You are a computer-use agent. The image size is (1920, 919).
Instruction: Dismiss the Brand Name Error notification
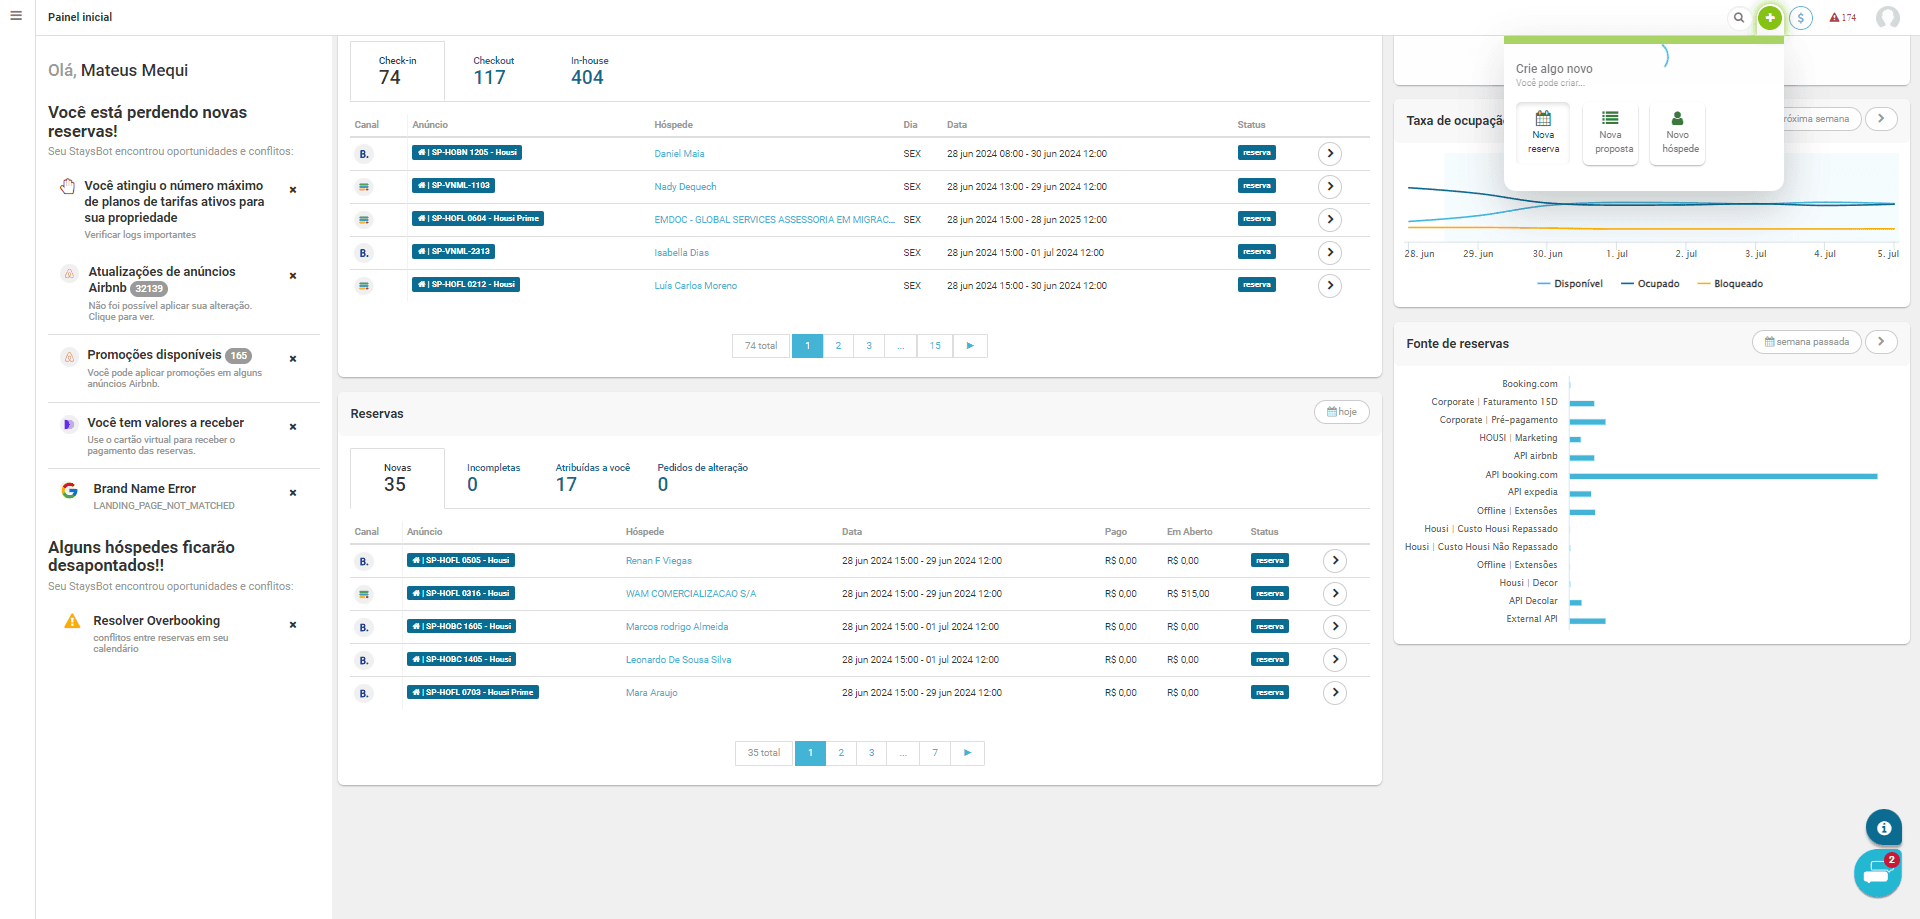coord(293,493)
